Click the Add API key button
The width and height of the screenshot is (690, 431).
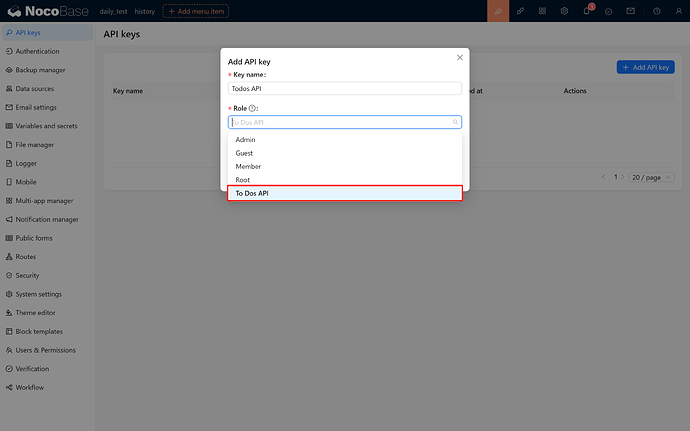point(646,67)
